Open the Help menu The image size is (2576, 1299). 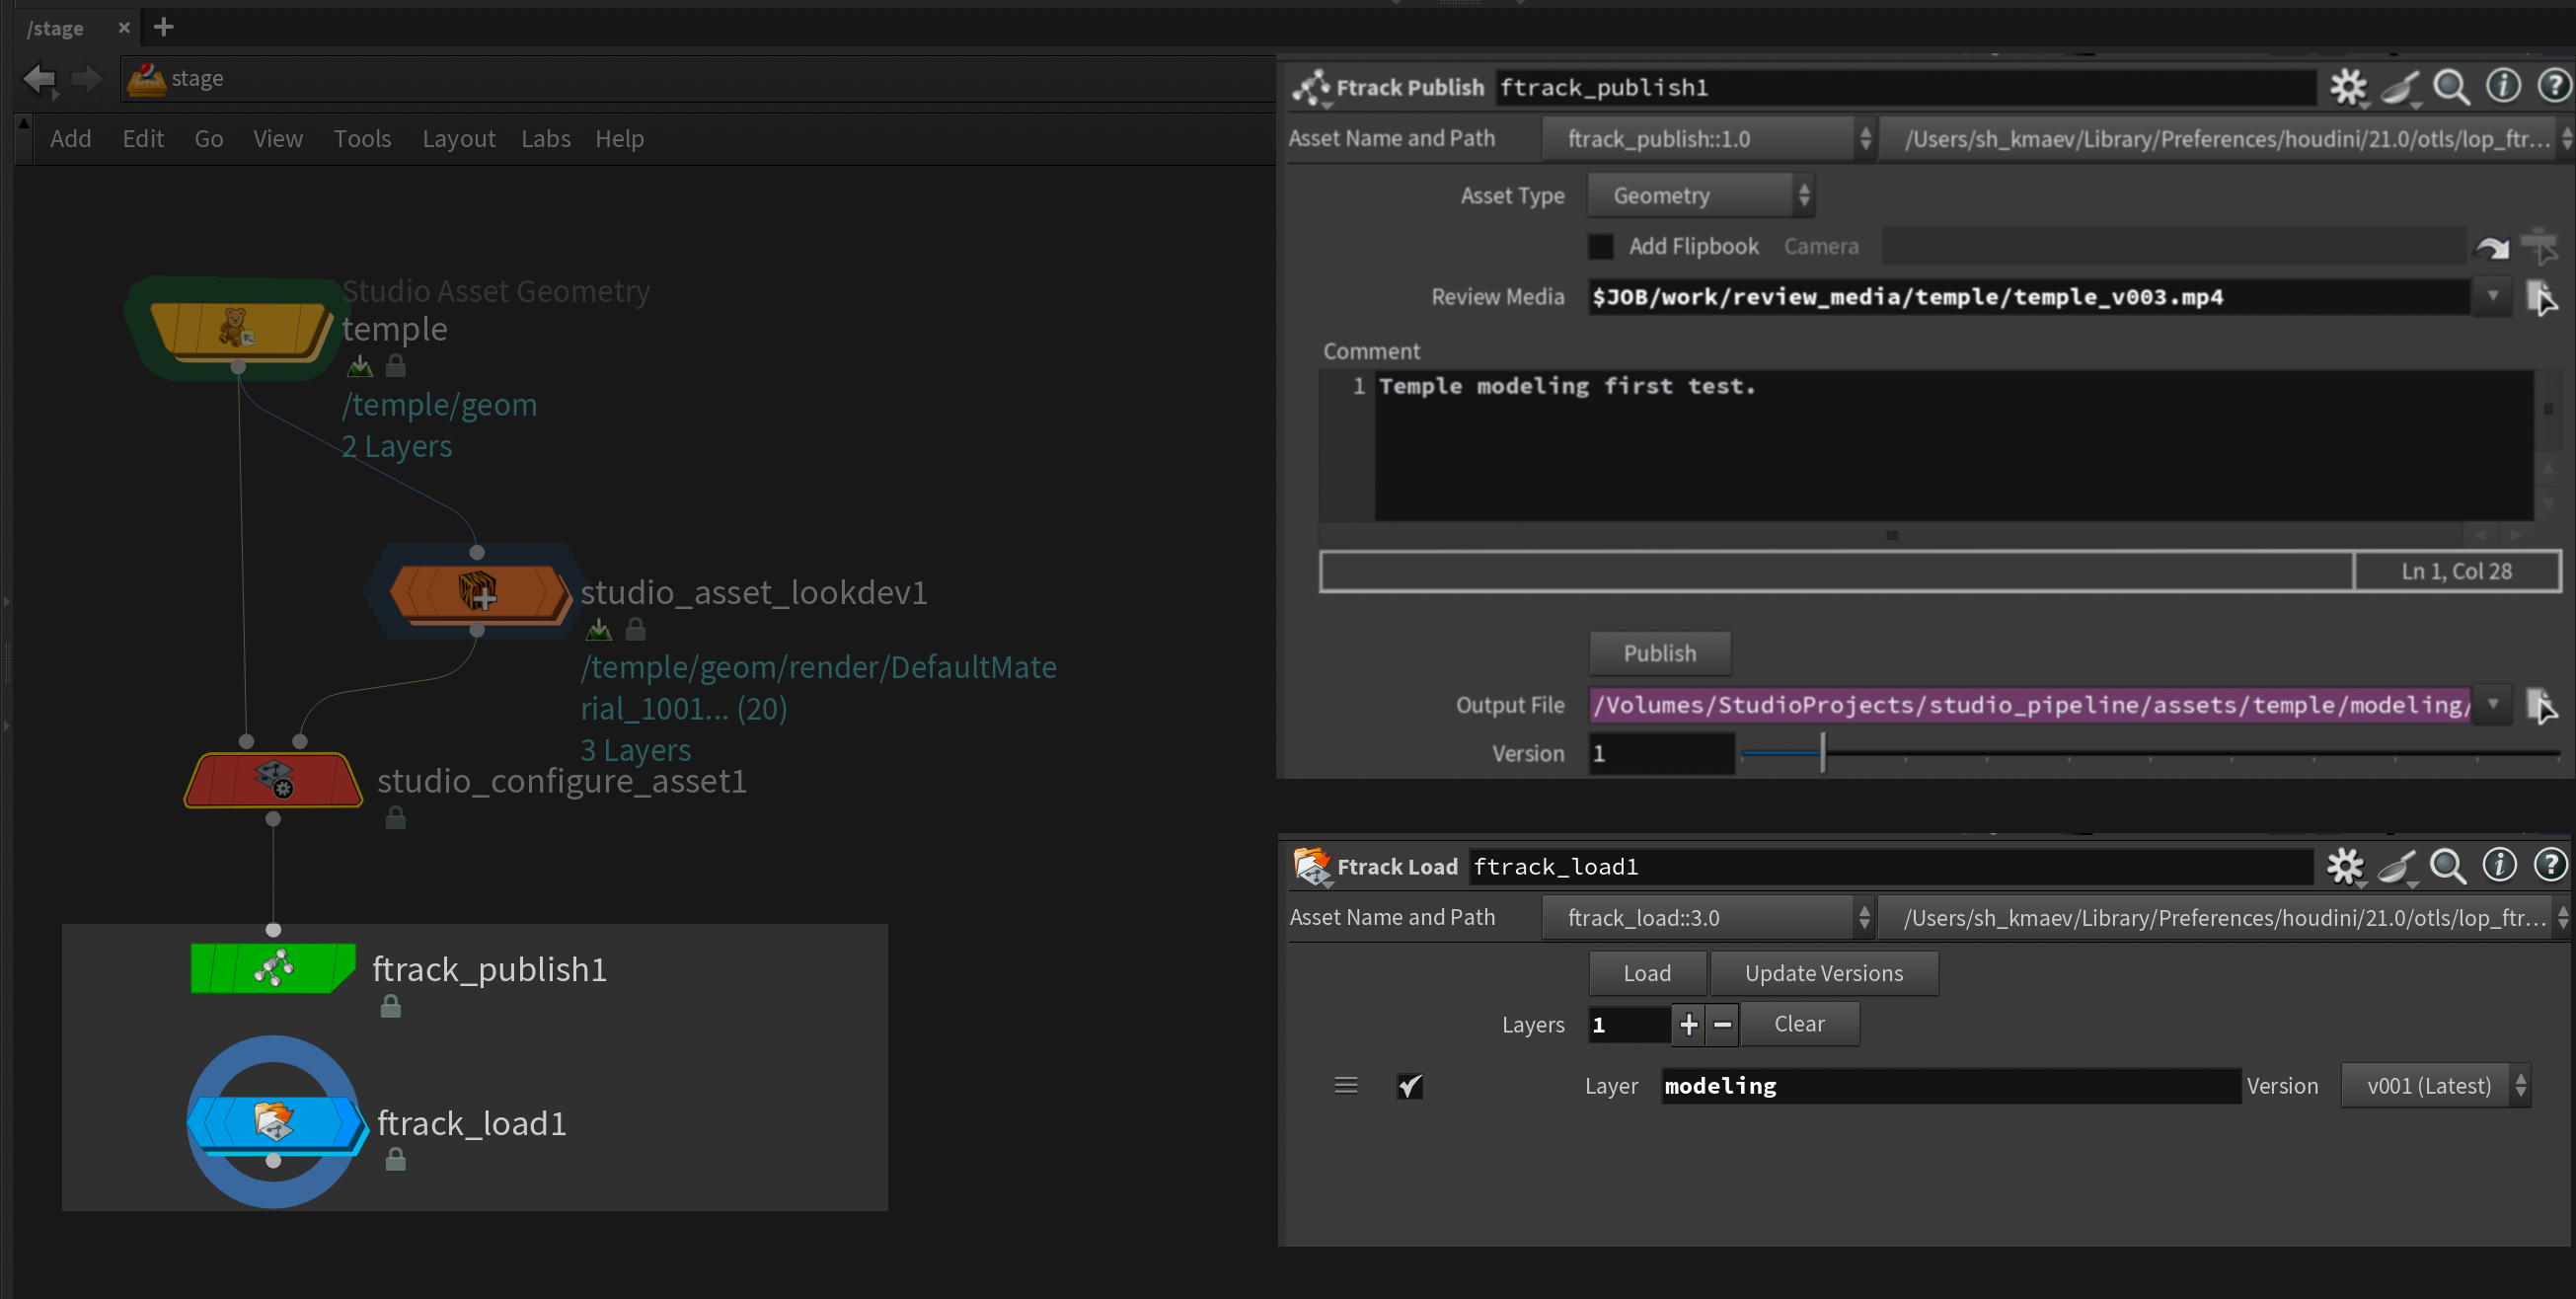619,139
